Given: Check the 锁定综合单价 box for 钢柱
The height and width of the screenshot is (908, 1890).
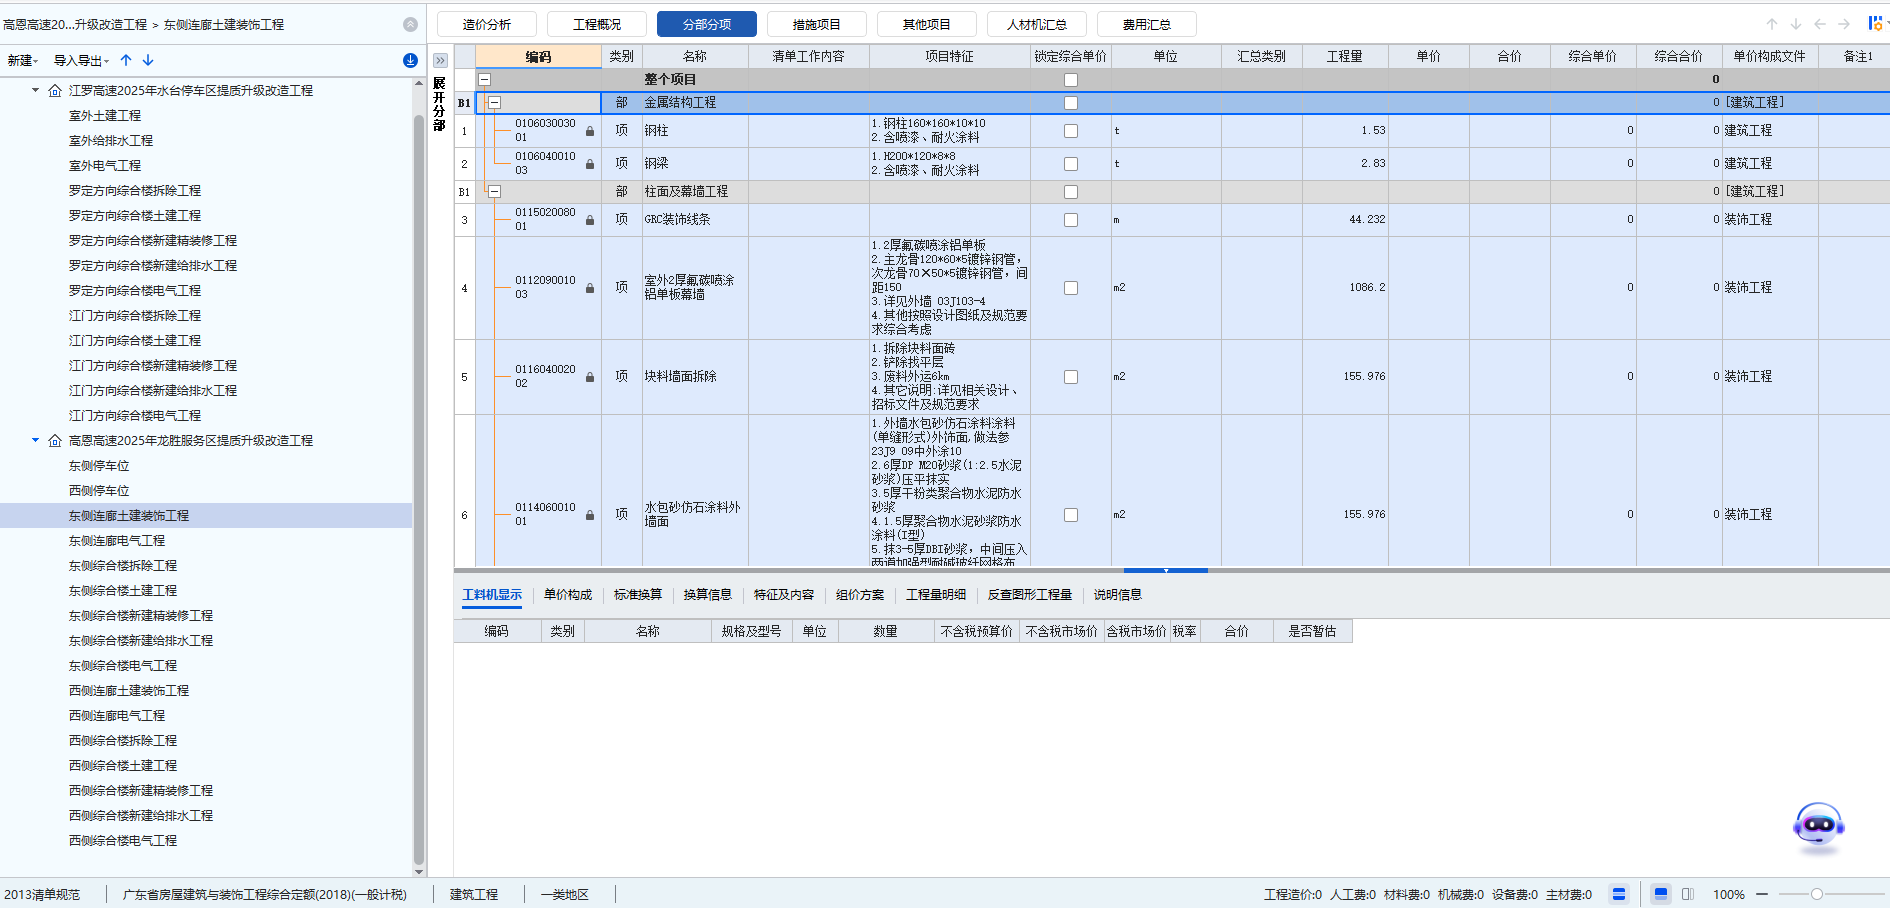Looking at the screenshot, I should click(x=1071, y=131).
